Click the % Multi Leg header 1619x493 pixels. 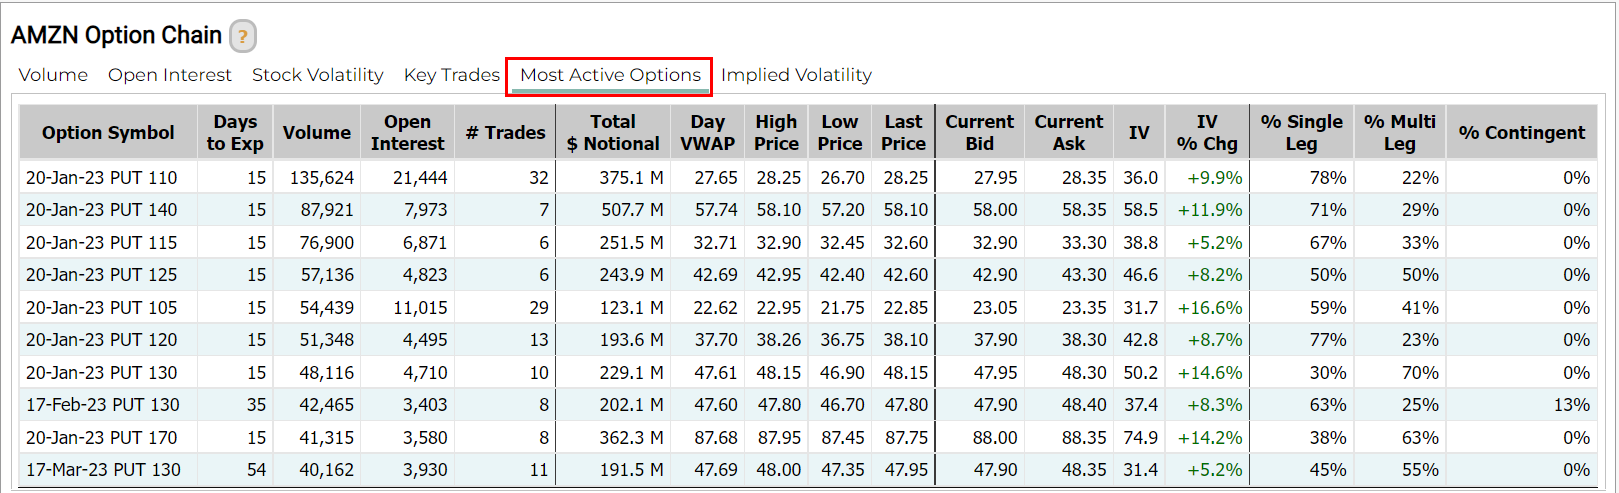1399,132
